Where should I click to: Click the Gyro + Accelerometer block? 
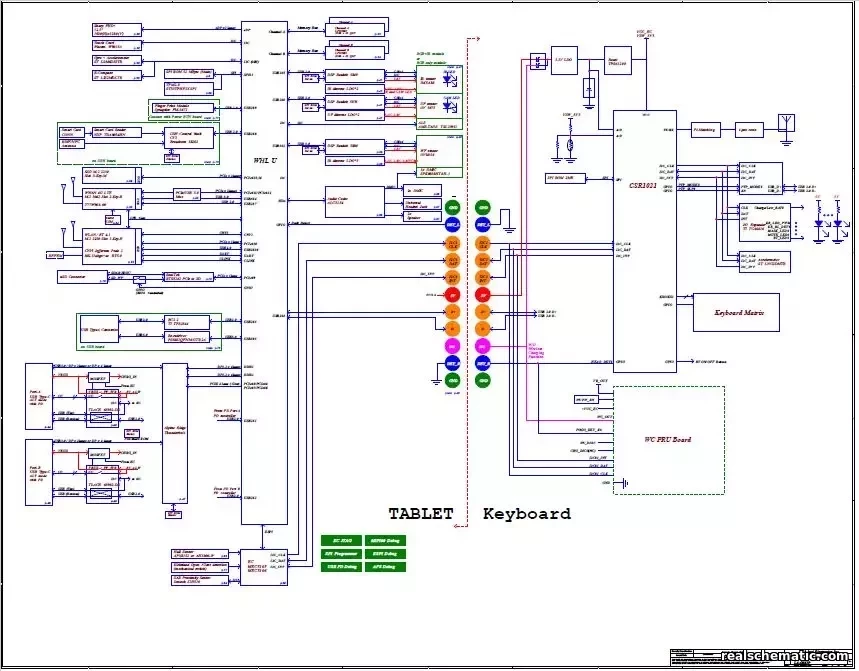tap(117, 60)
